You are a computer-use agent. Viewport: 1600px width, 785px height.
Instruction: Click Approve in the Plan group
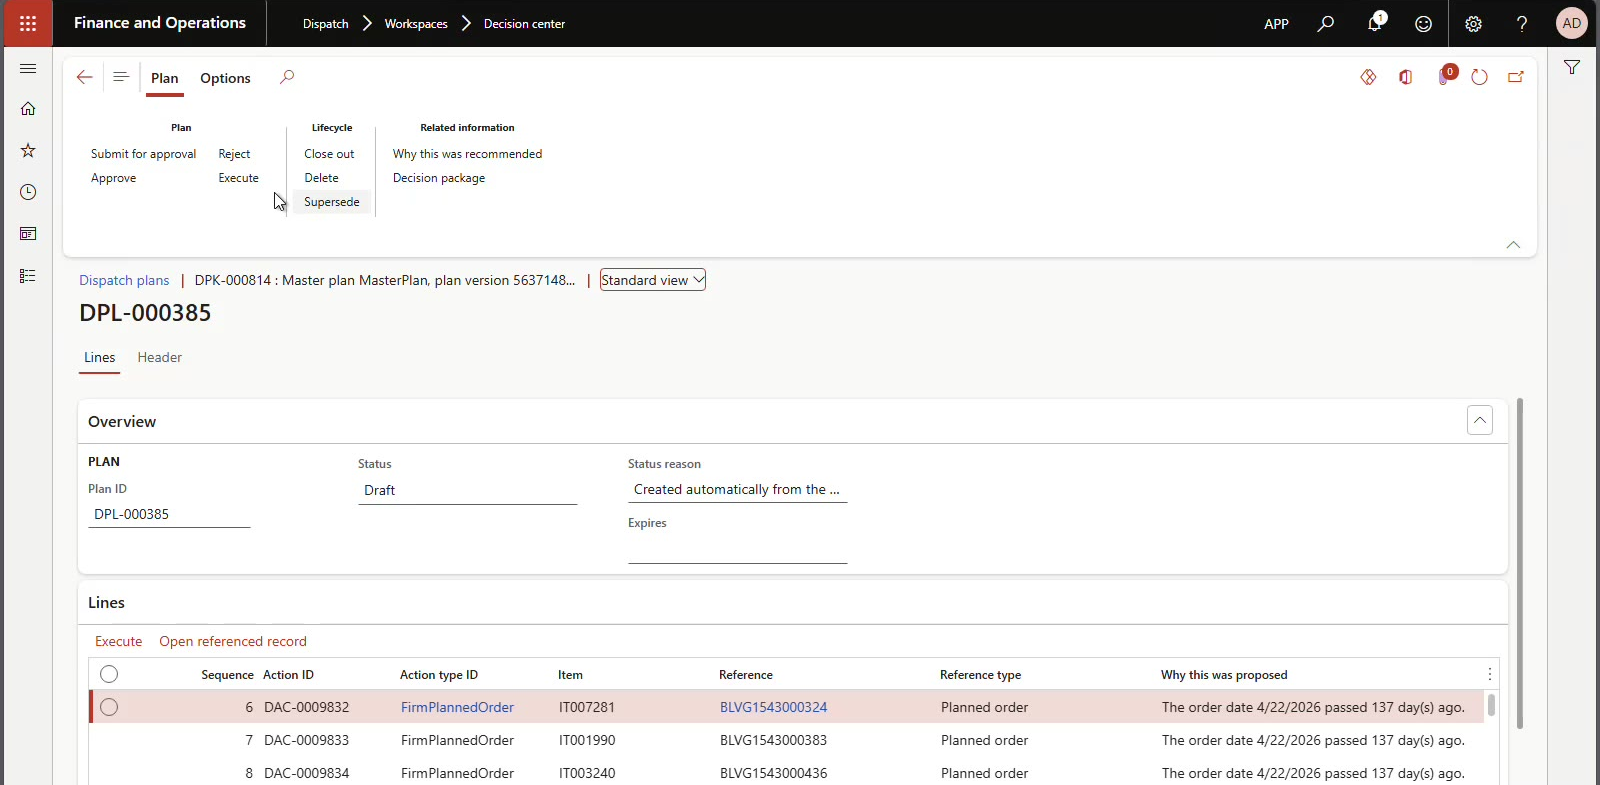(114, 178)
